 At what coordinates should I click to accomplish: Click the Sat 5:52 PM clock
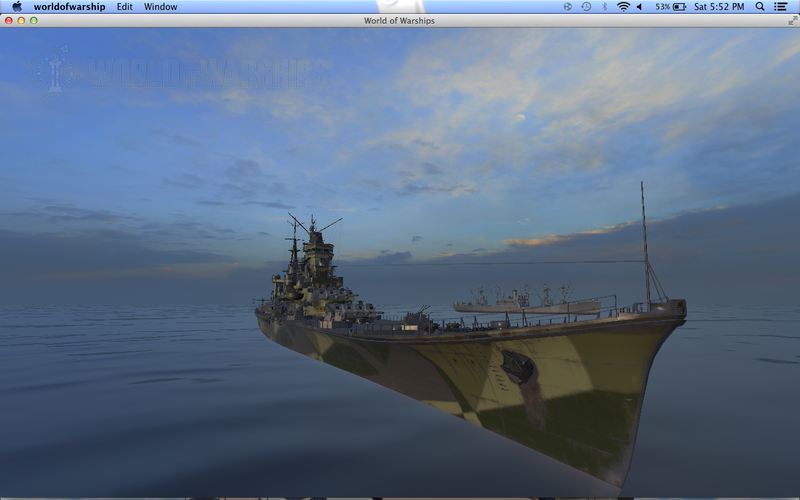[718, 7]
